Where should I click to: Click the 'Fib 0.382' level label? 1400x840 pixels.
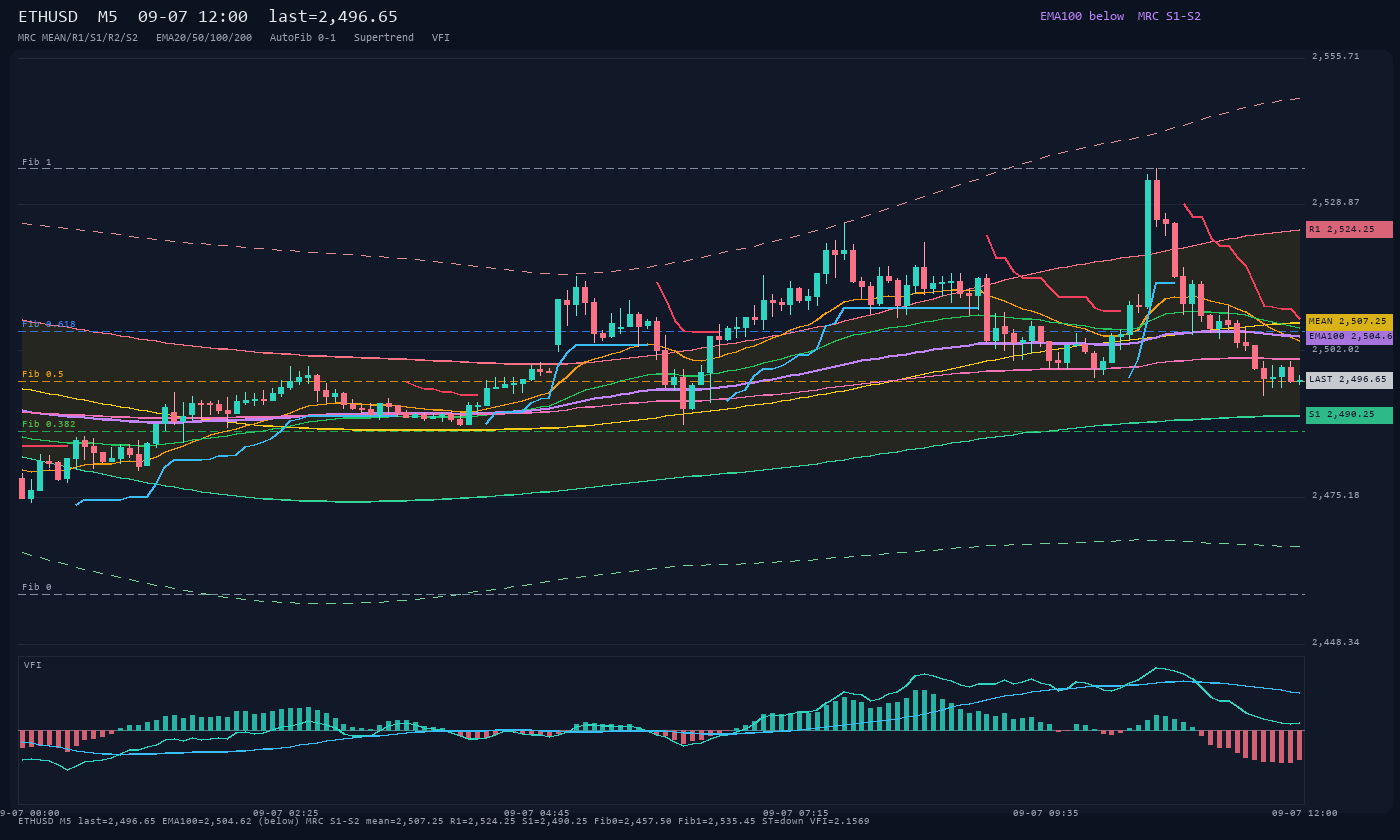(x=49, y=424)
